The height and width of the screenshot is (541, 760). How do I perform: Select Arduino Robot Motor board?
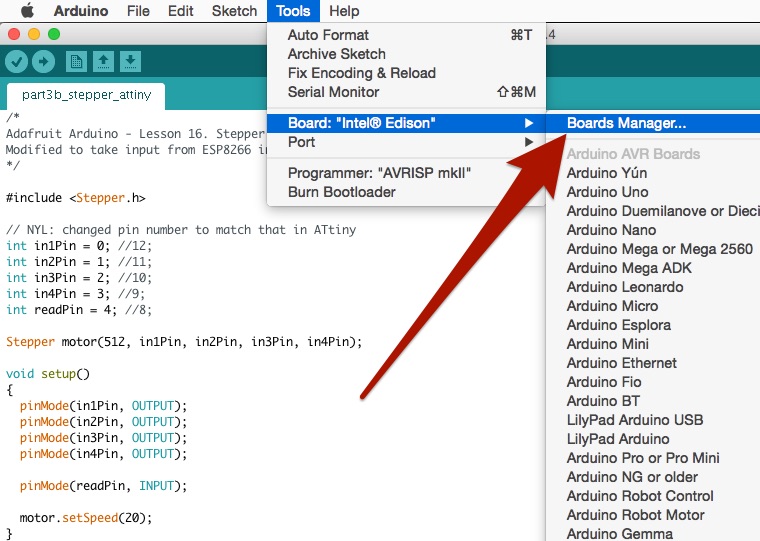[653, 515]
